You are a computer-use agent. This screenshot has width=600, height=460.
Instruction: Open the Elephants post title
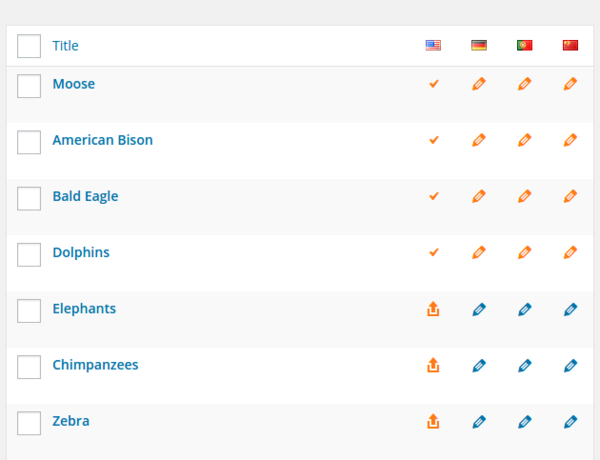pyautogui.click(x=84, y=308)
